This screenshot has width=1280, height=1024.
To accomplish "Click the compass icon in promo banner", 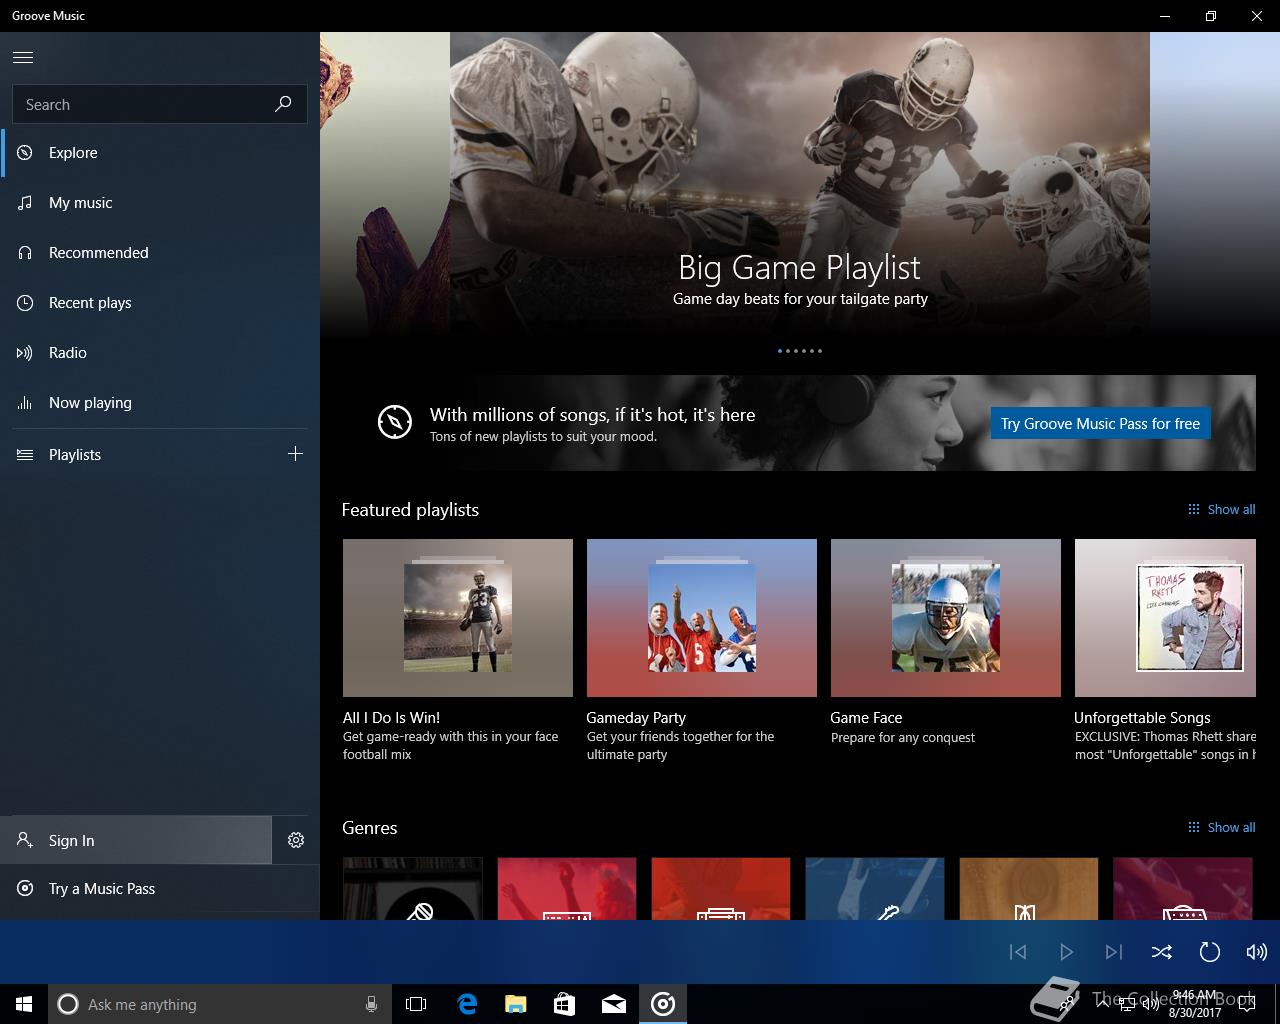I will click(395, 422).
